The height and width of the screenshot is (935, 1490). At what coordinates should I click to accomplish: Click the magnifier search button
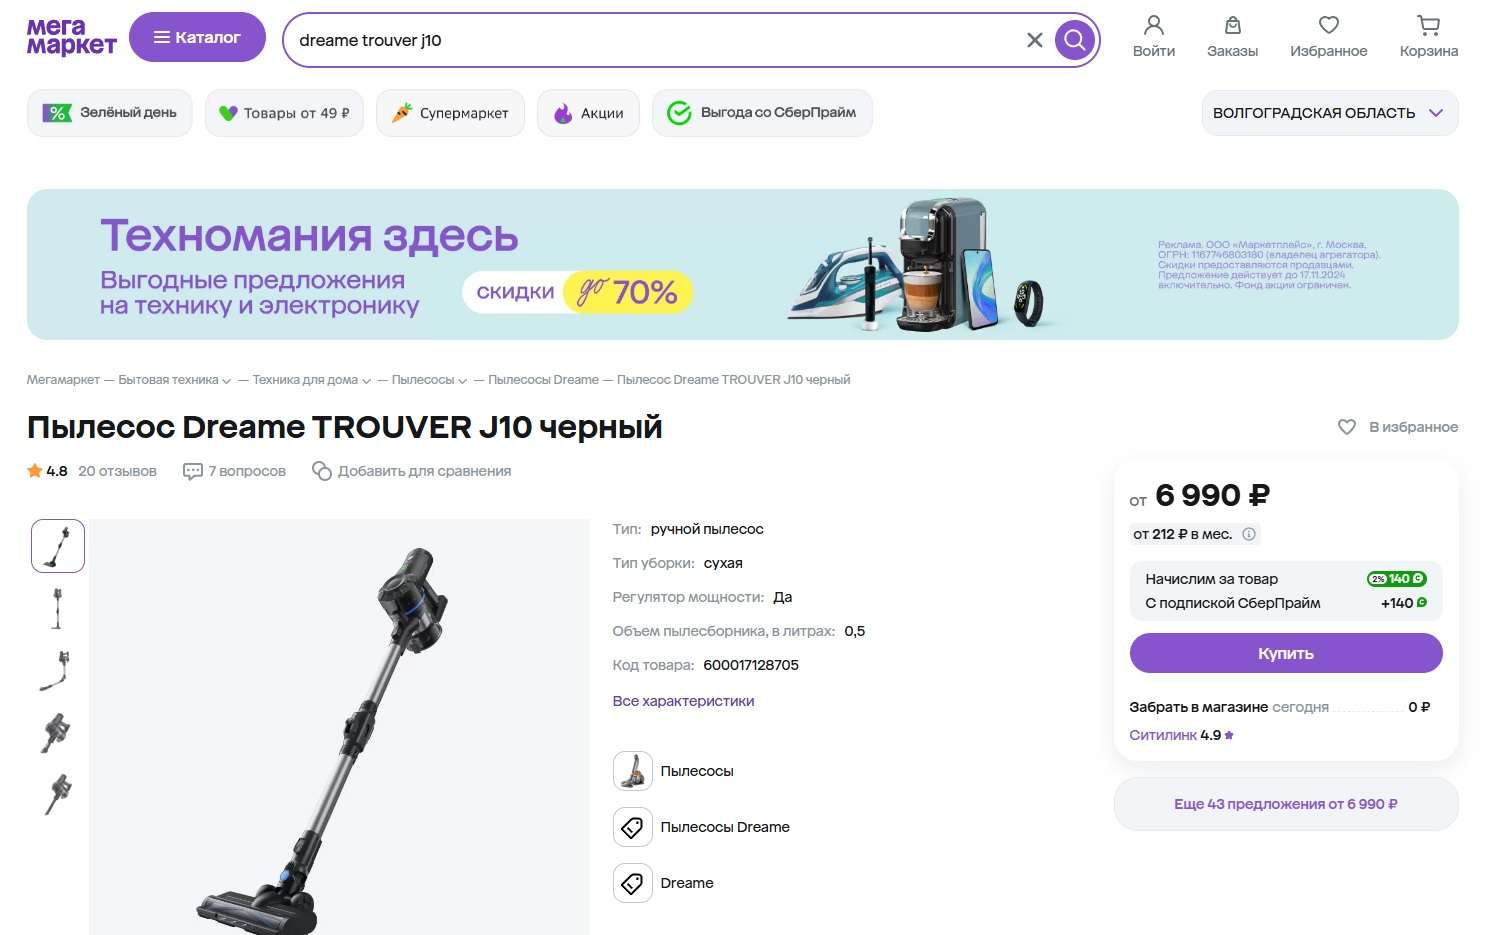tap(1075, 40)
